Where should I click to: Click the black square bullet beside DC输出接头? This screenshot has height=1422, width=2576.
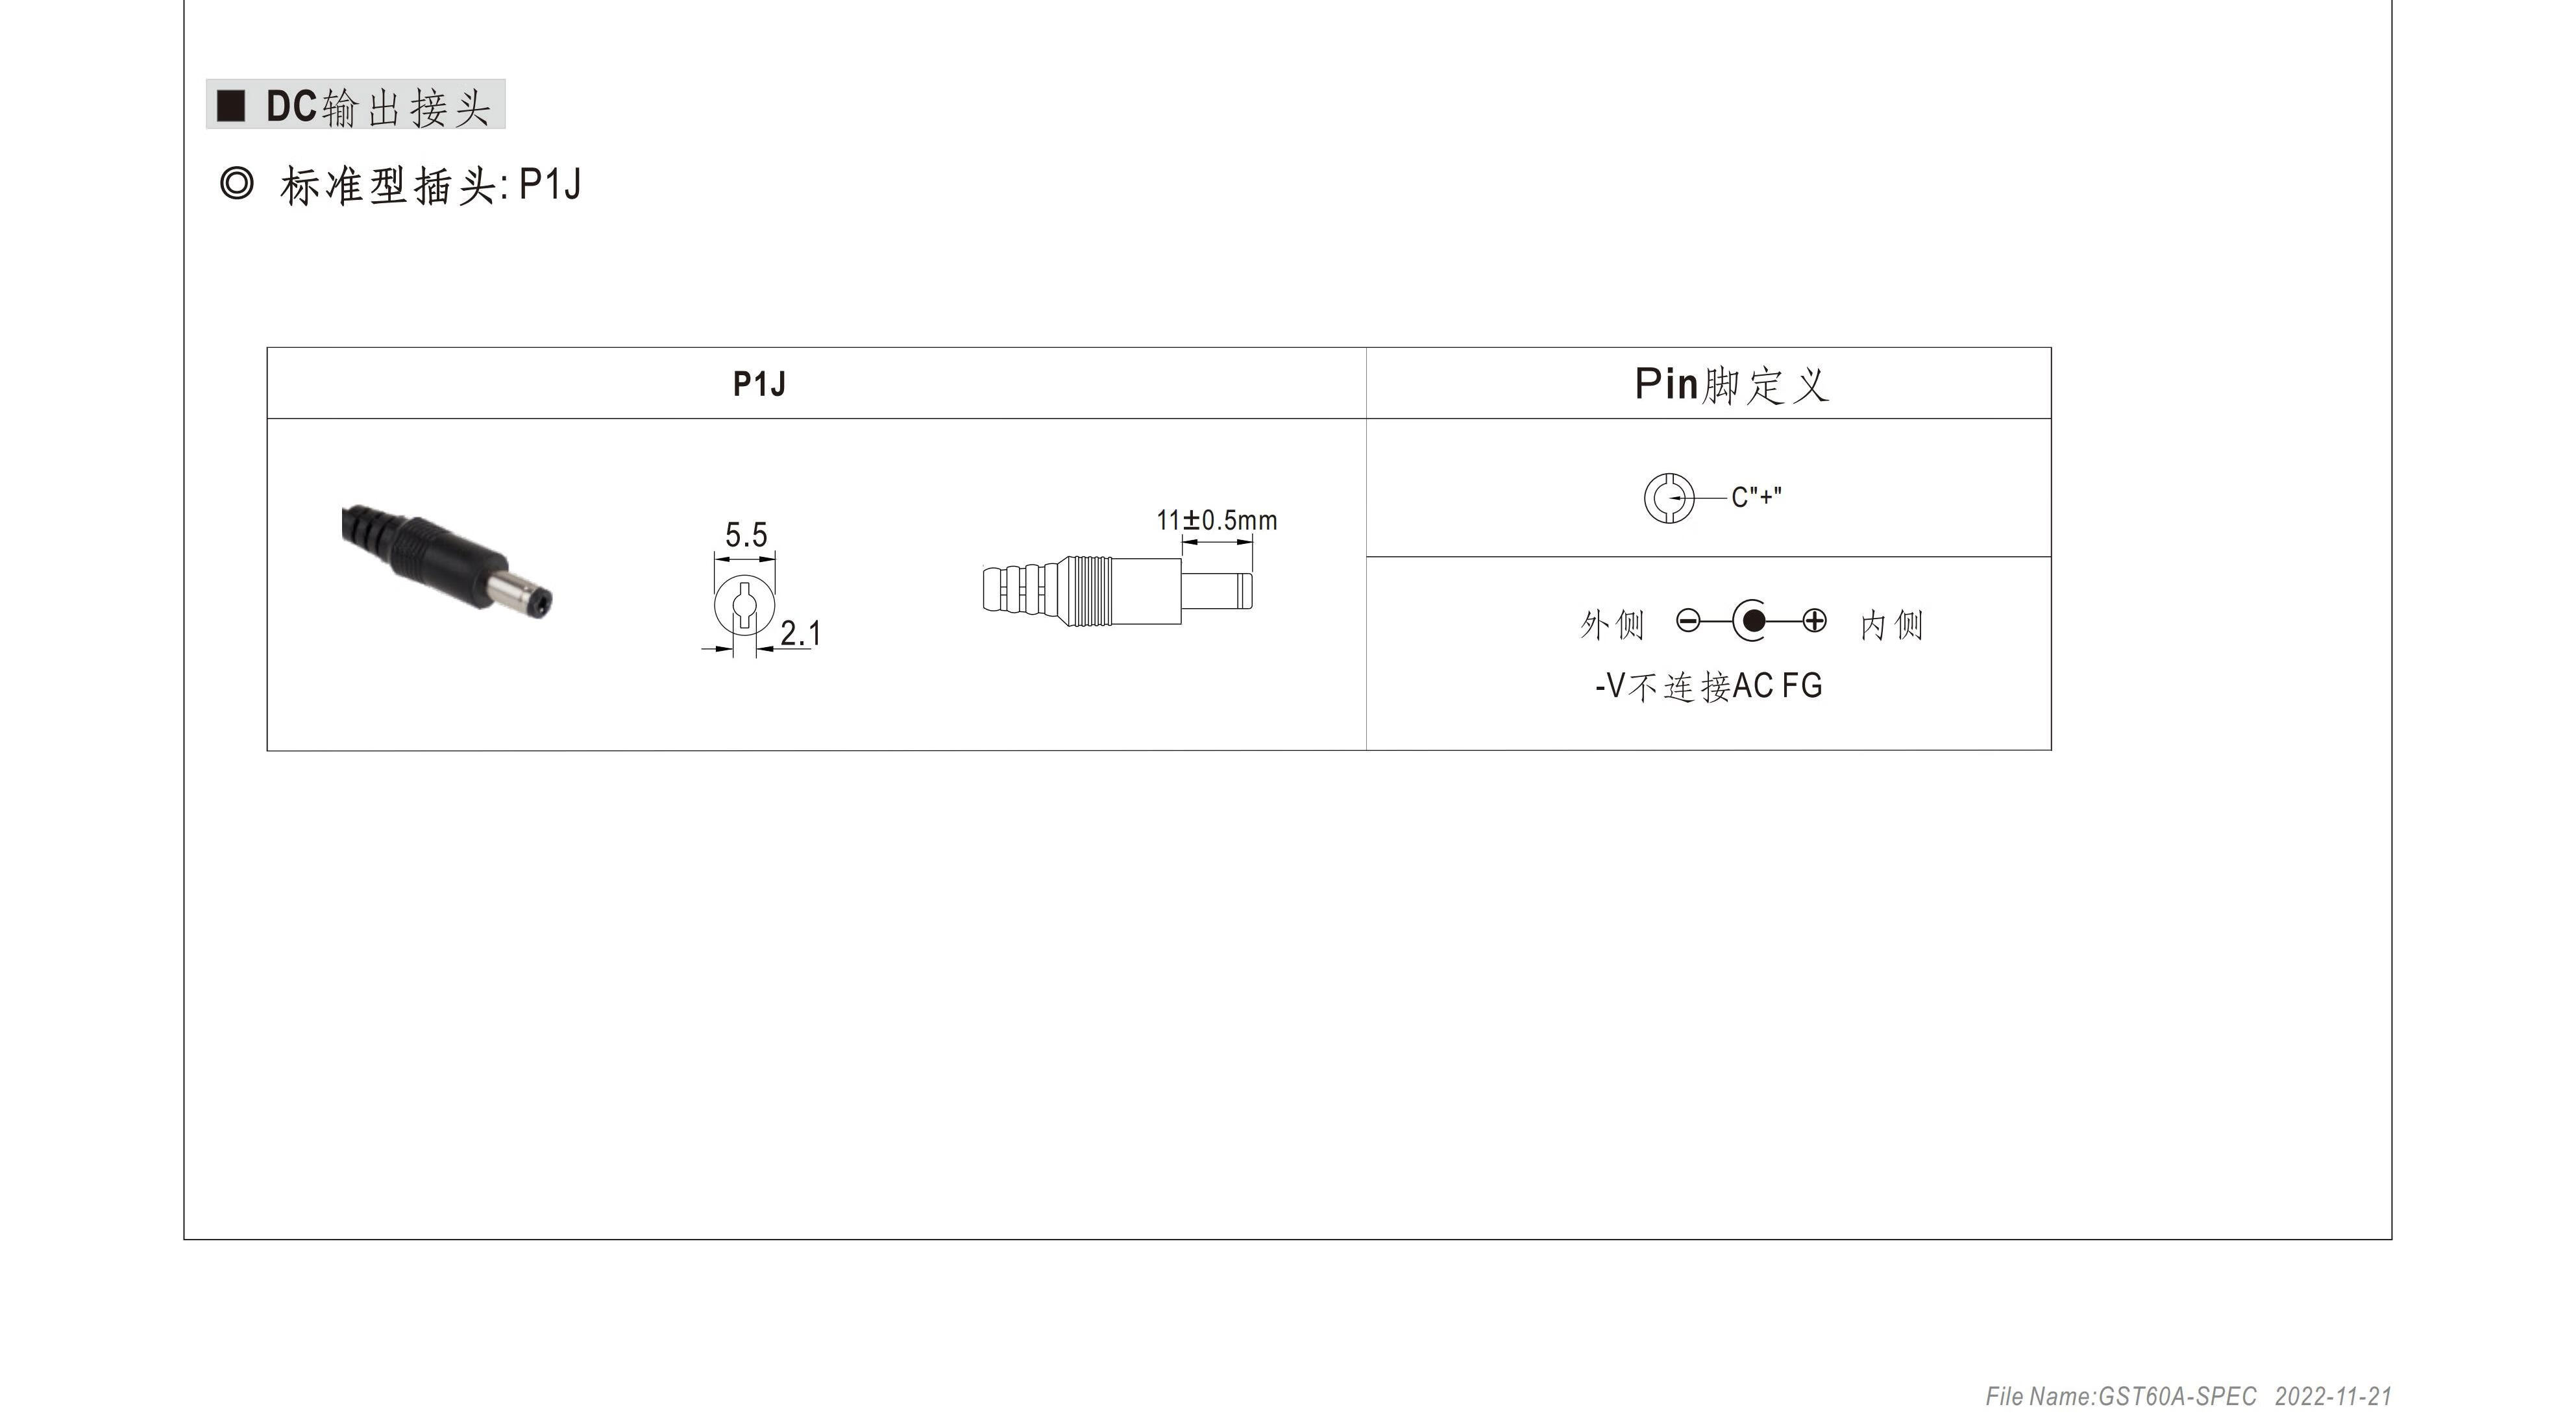[x=231, y=106]
